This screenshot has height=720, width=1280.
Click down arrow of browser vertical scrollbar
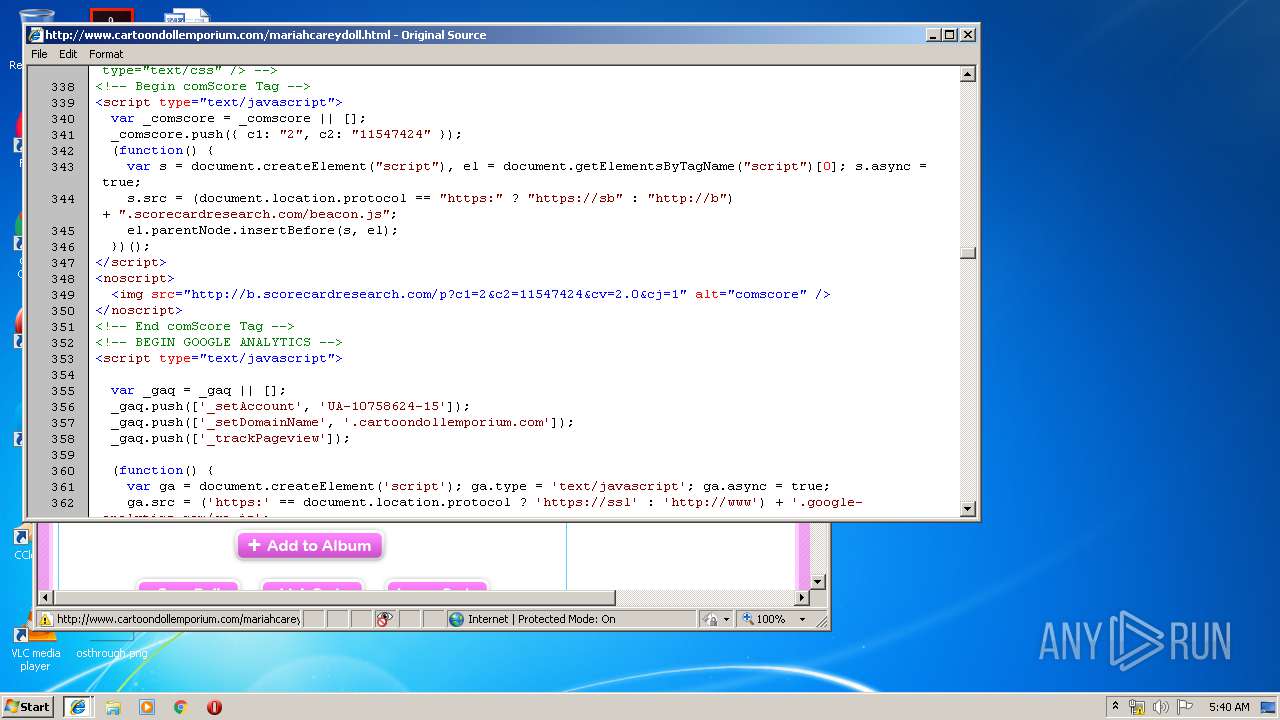coord(817,582)
